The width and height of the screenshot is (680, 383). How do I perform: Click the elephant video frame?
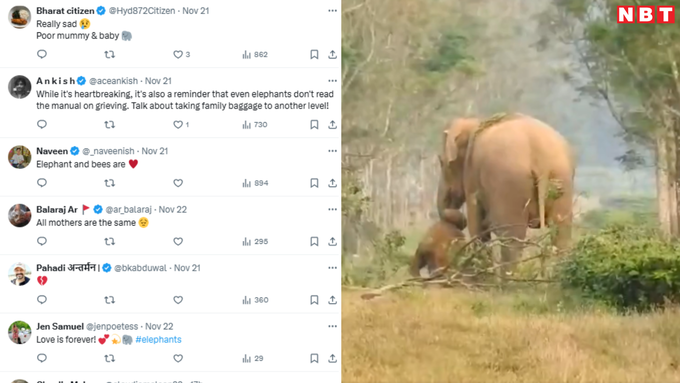point(511,191)
